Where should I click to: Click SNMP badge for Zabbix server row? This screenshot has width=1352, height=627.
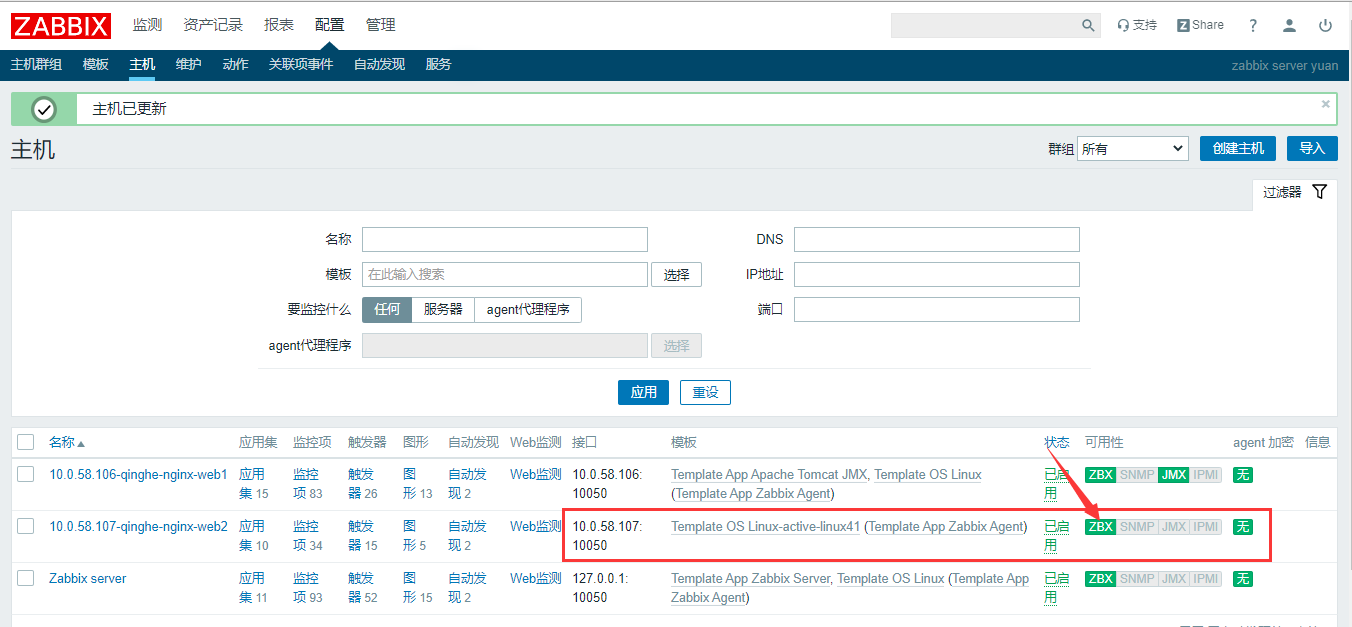(x=1137, y=579)
